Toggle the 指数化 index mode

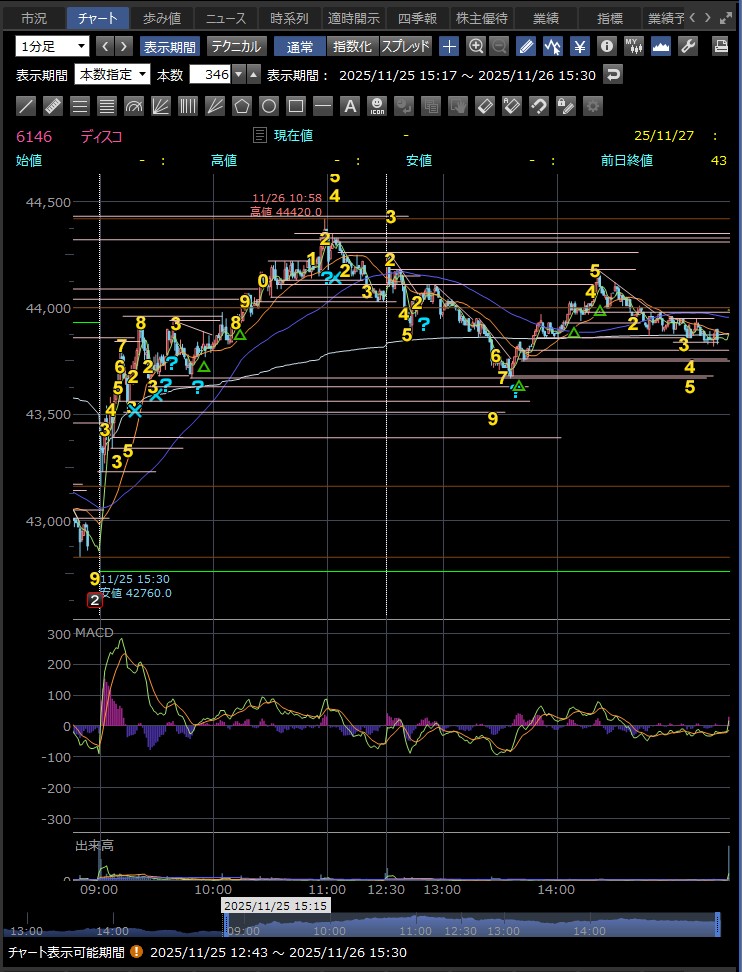pos(352,46)
